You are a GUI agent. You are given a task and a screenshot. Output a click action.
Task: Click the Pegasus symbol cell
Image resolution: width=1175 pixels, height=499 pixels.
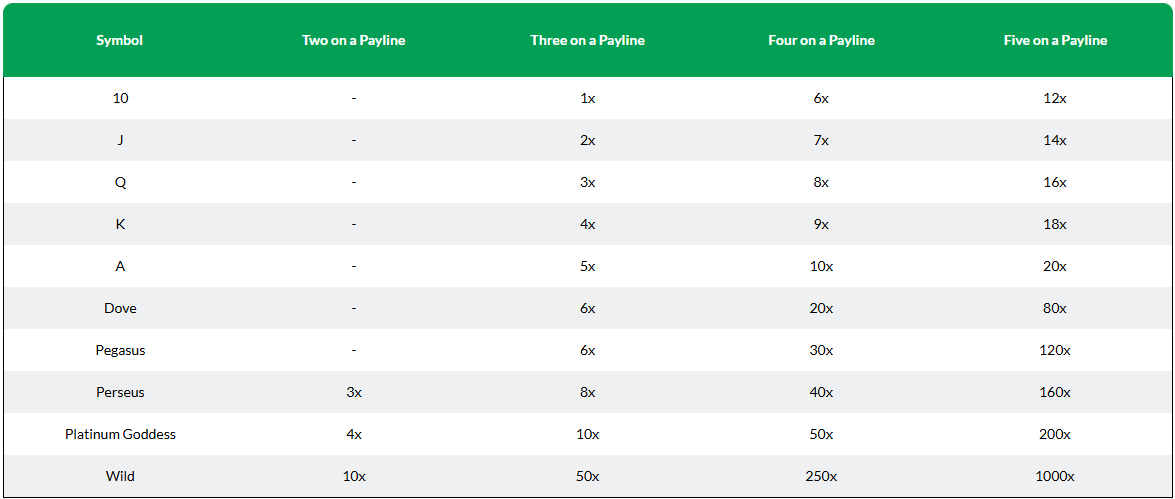coord(120,350)
